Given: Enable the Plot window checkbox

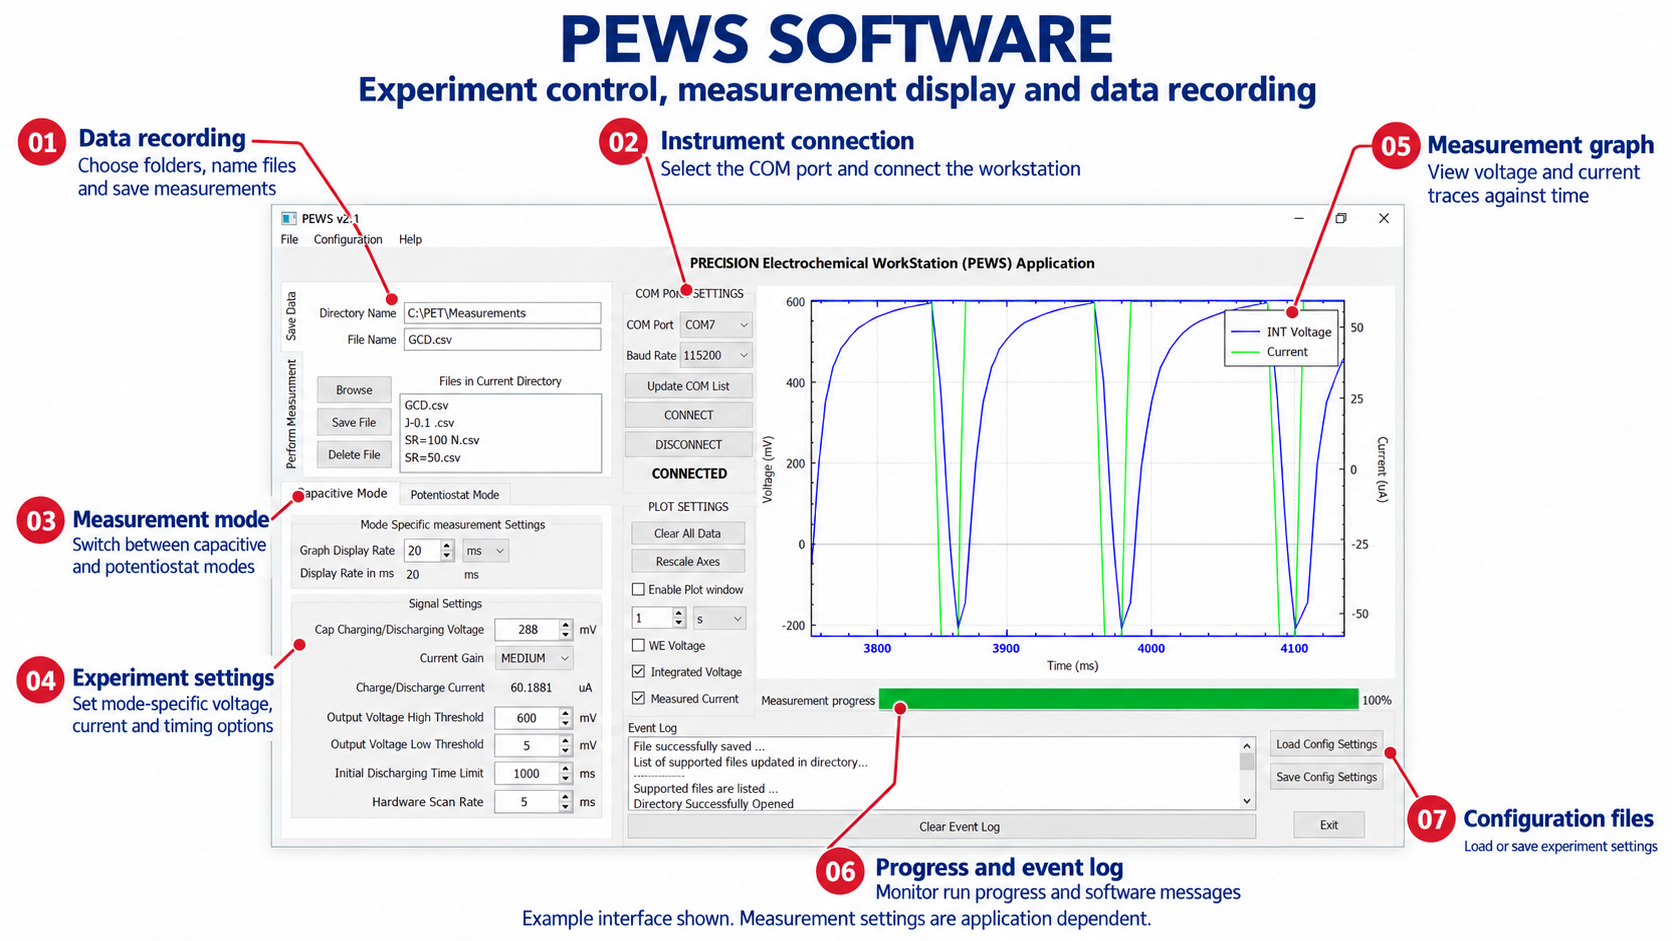Looking at the screenshot, I should click(638, 590).
